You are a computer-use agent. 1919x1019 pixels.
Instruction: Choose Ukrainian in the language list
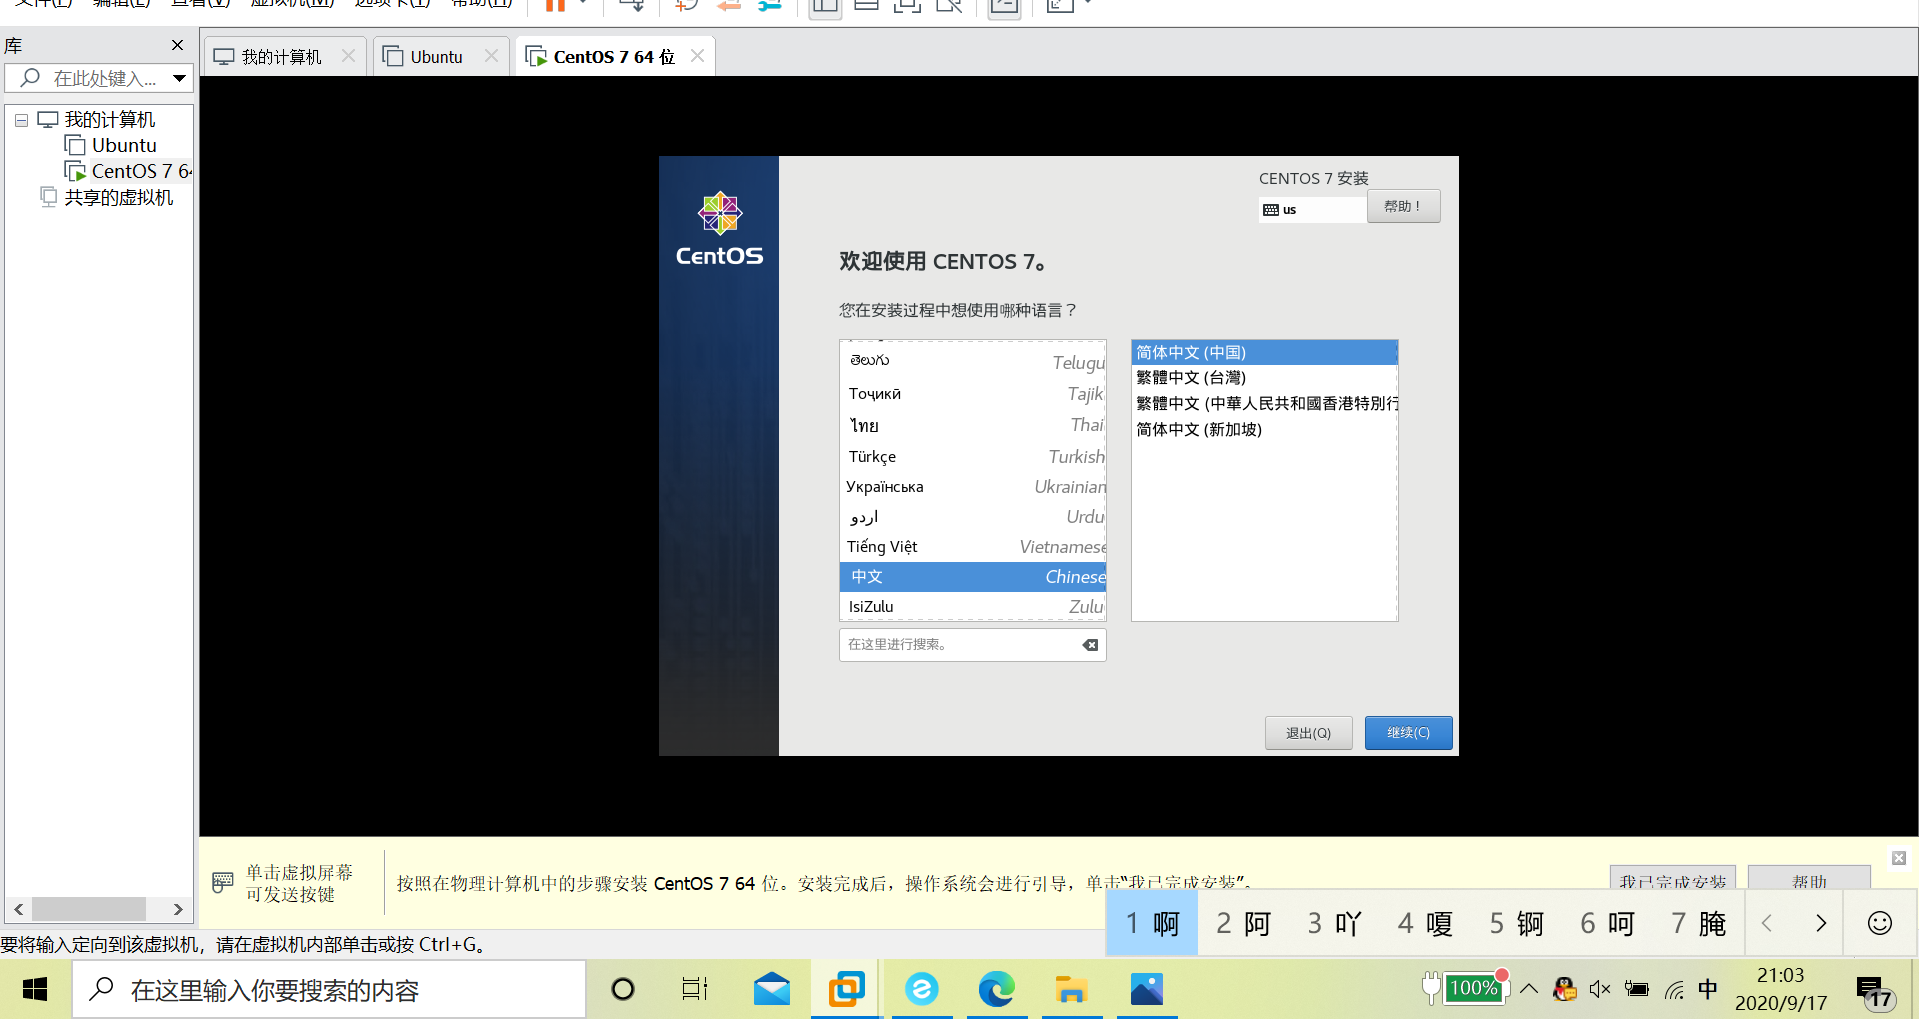pos(973,487)
